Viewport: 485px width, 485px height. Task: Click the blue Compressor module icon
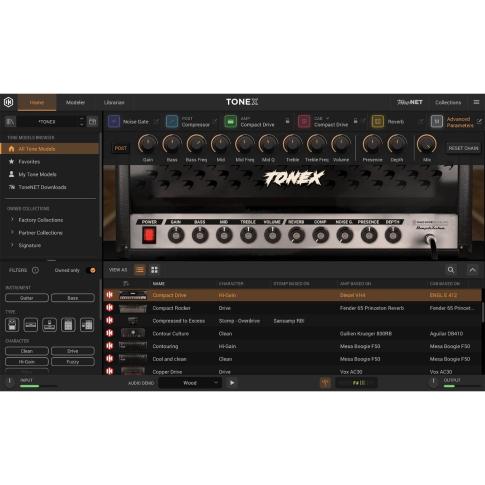[172, 122]
